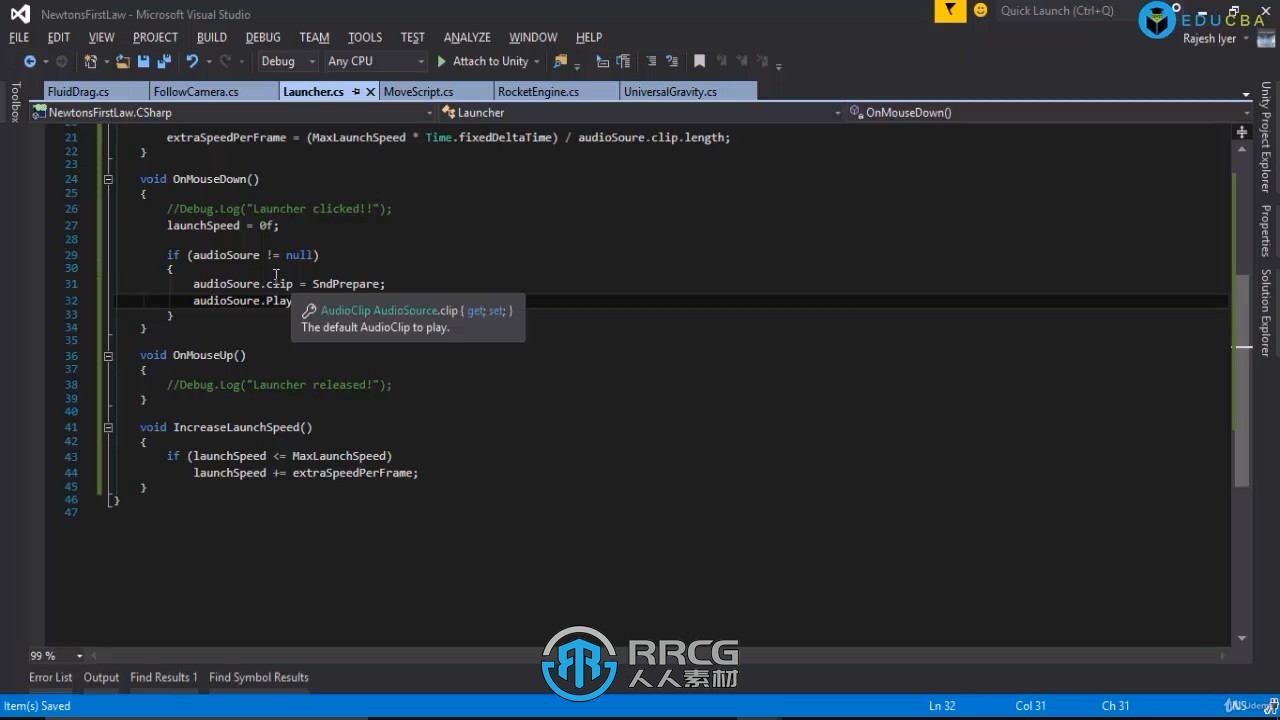Open the Any CPU platform dropdown
Image resolution: width=1280 pixels, height=720 pixels.
375,61
